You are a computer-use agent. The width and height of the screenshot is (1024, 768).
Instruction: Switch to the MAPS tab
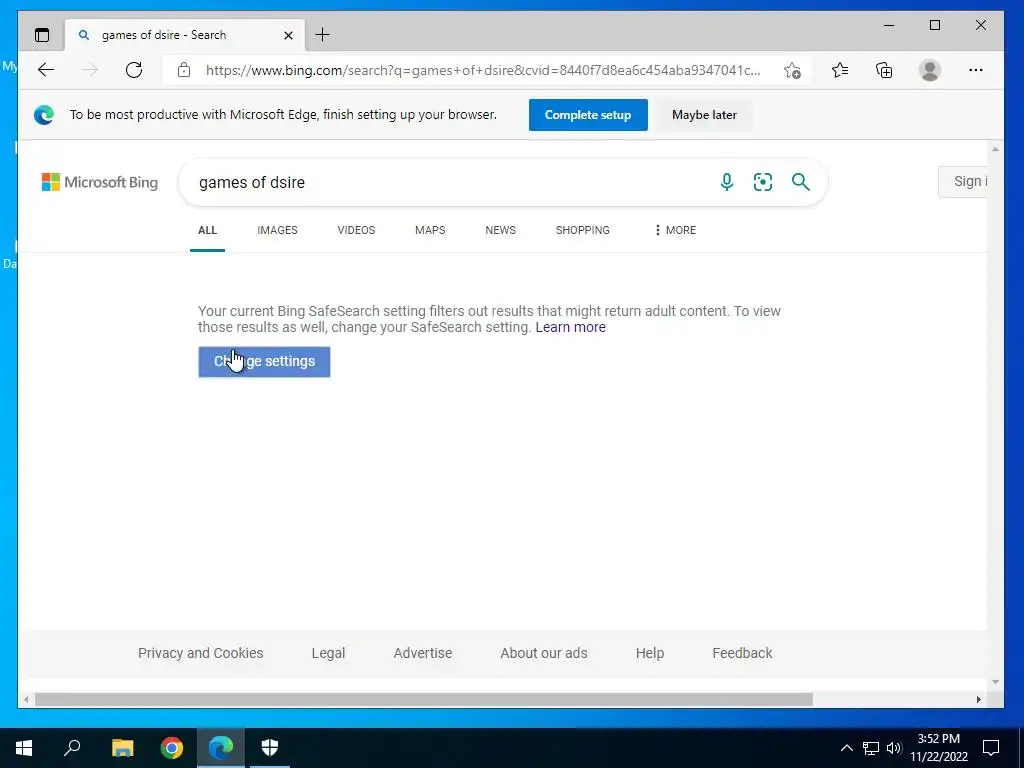[430, 230]
